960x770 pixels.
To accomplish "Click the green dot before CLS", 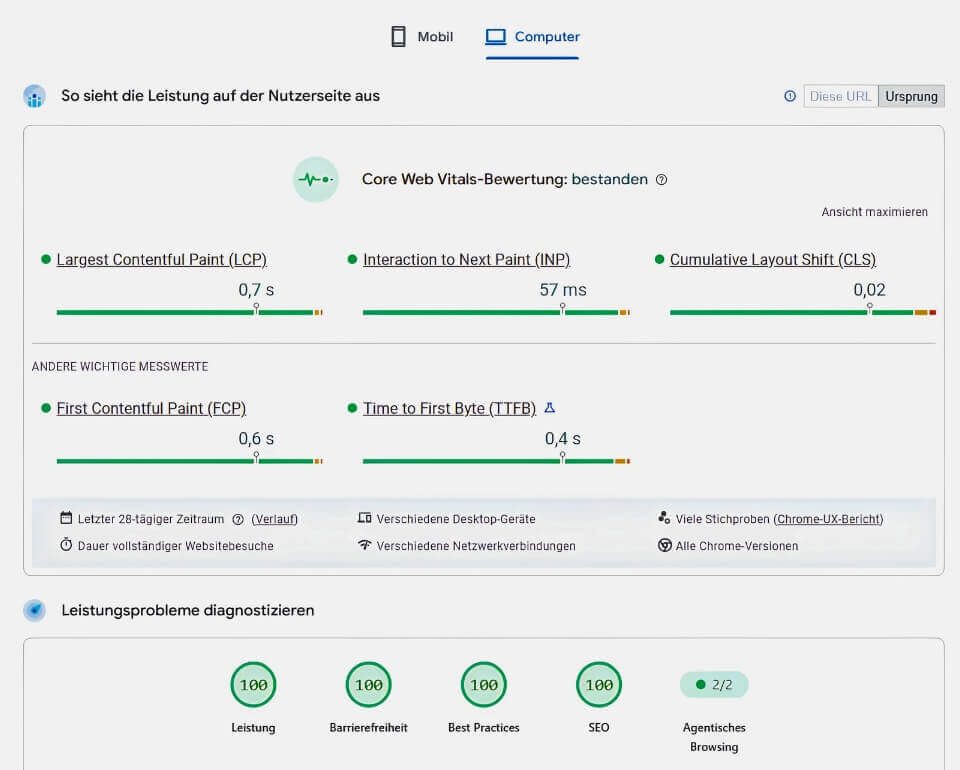I will (x=659, y=260).
